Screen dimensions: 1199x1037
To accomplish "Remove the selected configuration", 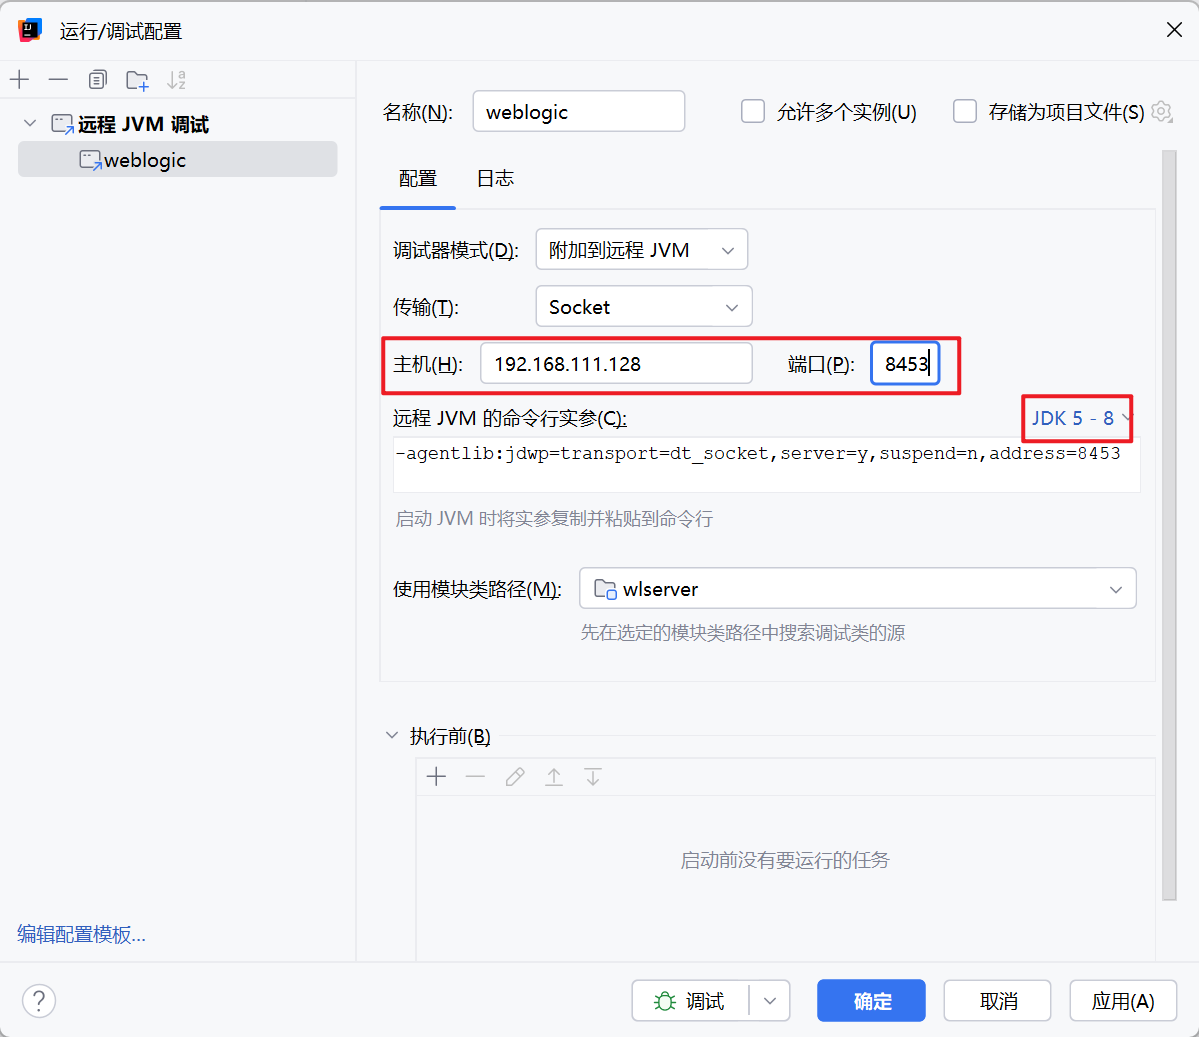I will click(x=58, y=80).
